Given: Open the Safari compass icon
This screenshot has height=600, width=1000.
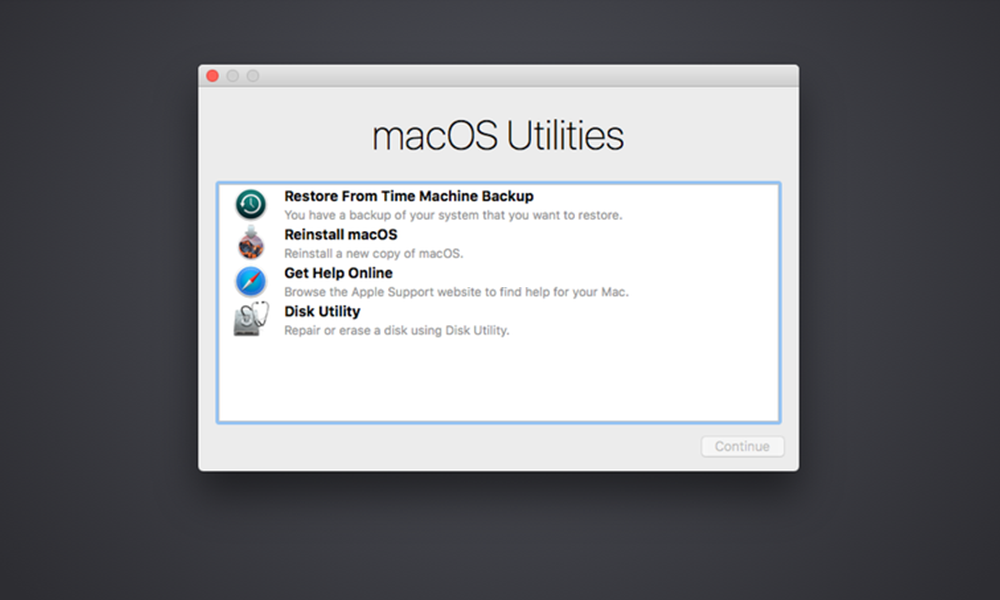Looking at the screenshot, I should (251, 282).
